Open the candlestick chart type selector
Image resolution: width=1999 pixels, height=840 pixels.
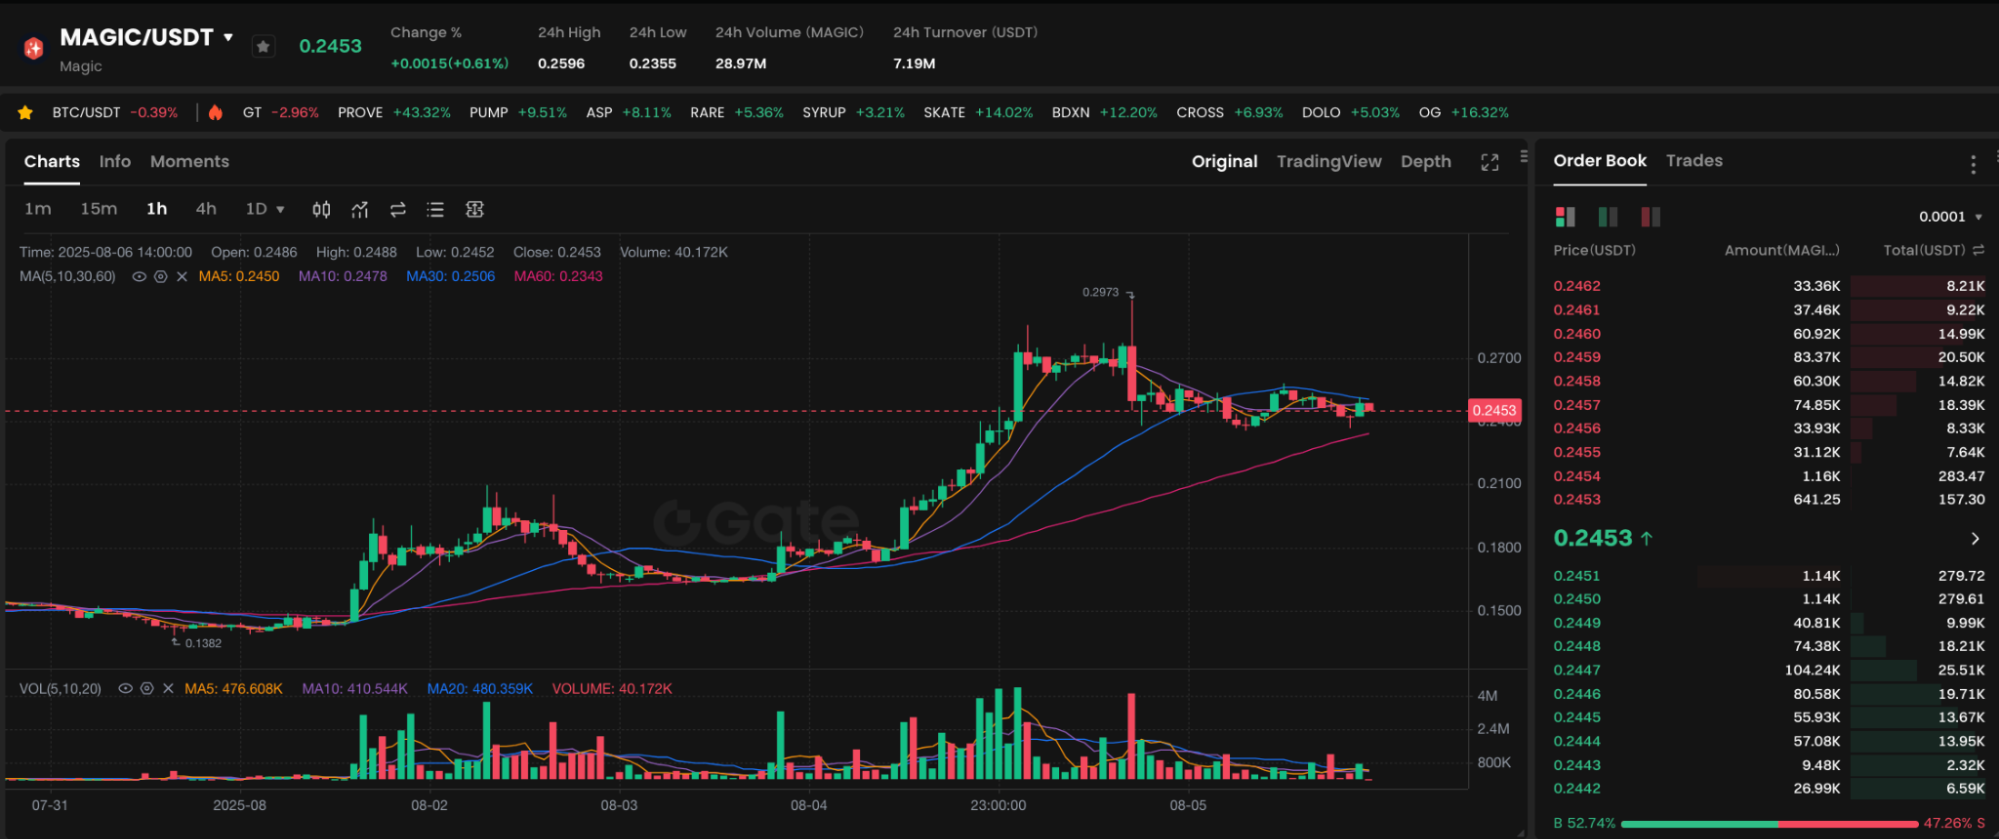(x=321, y=209)
